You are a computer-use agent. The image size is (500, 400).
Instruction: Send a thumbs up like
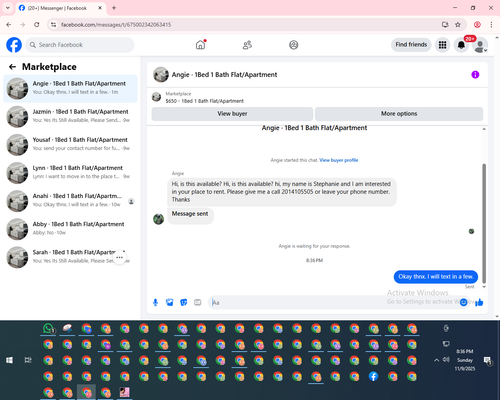click(x=479, y=302)
